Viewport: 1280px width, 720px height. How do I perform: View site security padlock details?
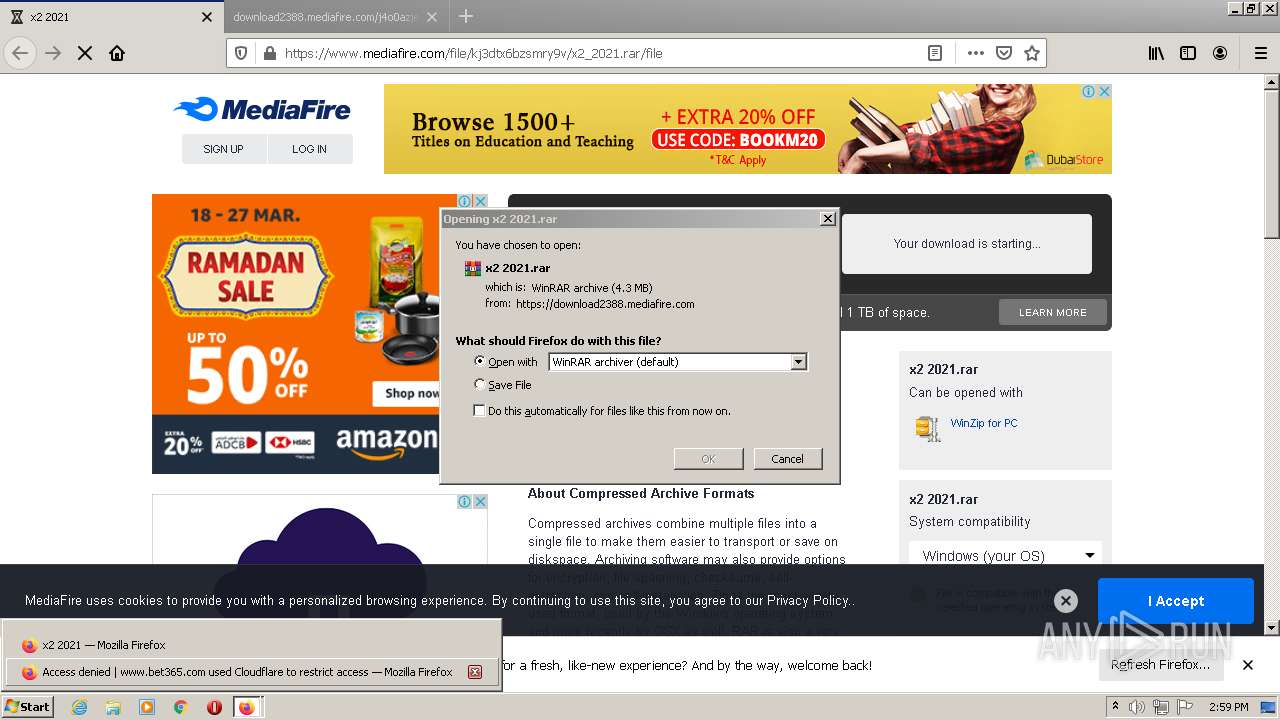pos(269,53)
